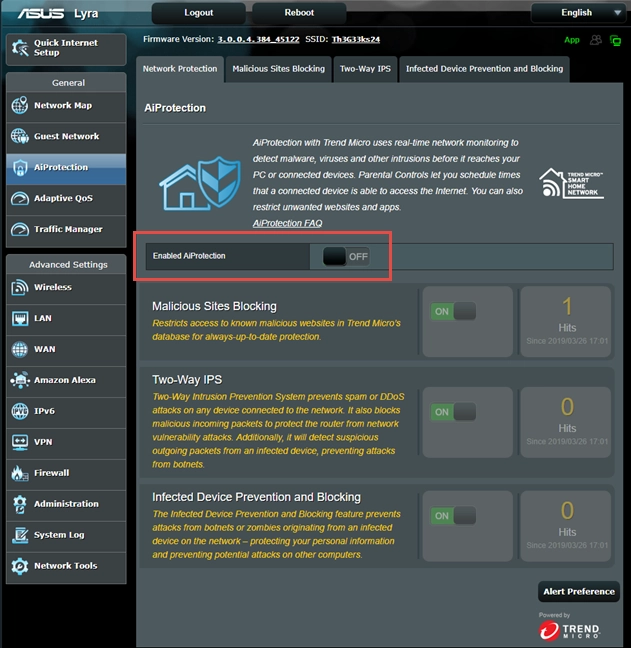
Task: Click the WAN globe icon
Action: 20,349
